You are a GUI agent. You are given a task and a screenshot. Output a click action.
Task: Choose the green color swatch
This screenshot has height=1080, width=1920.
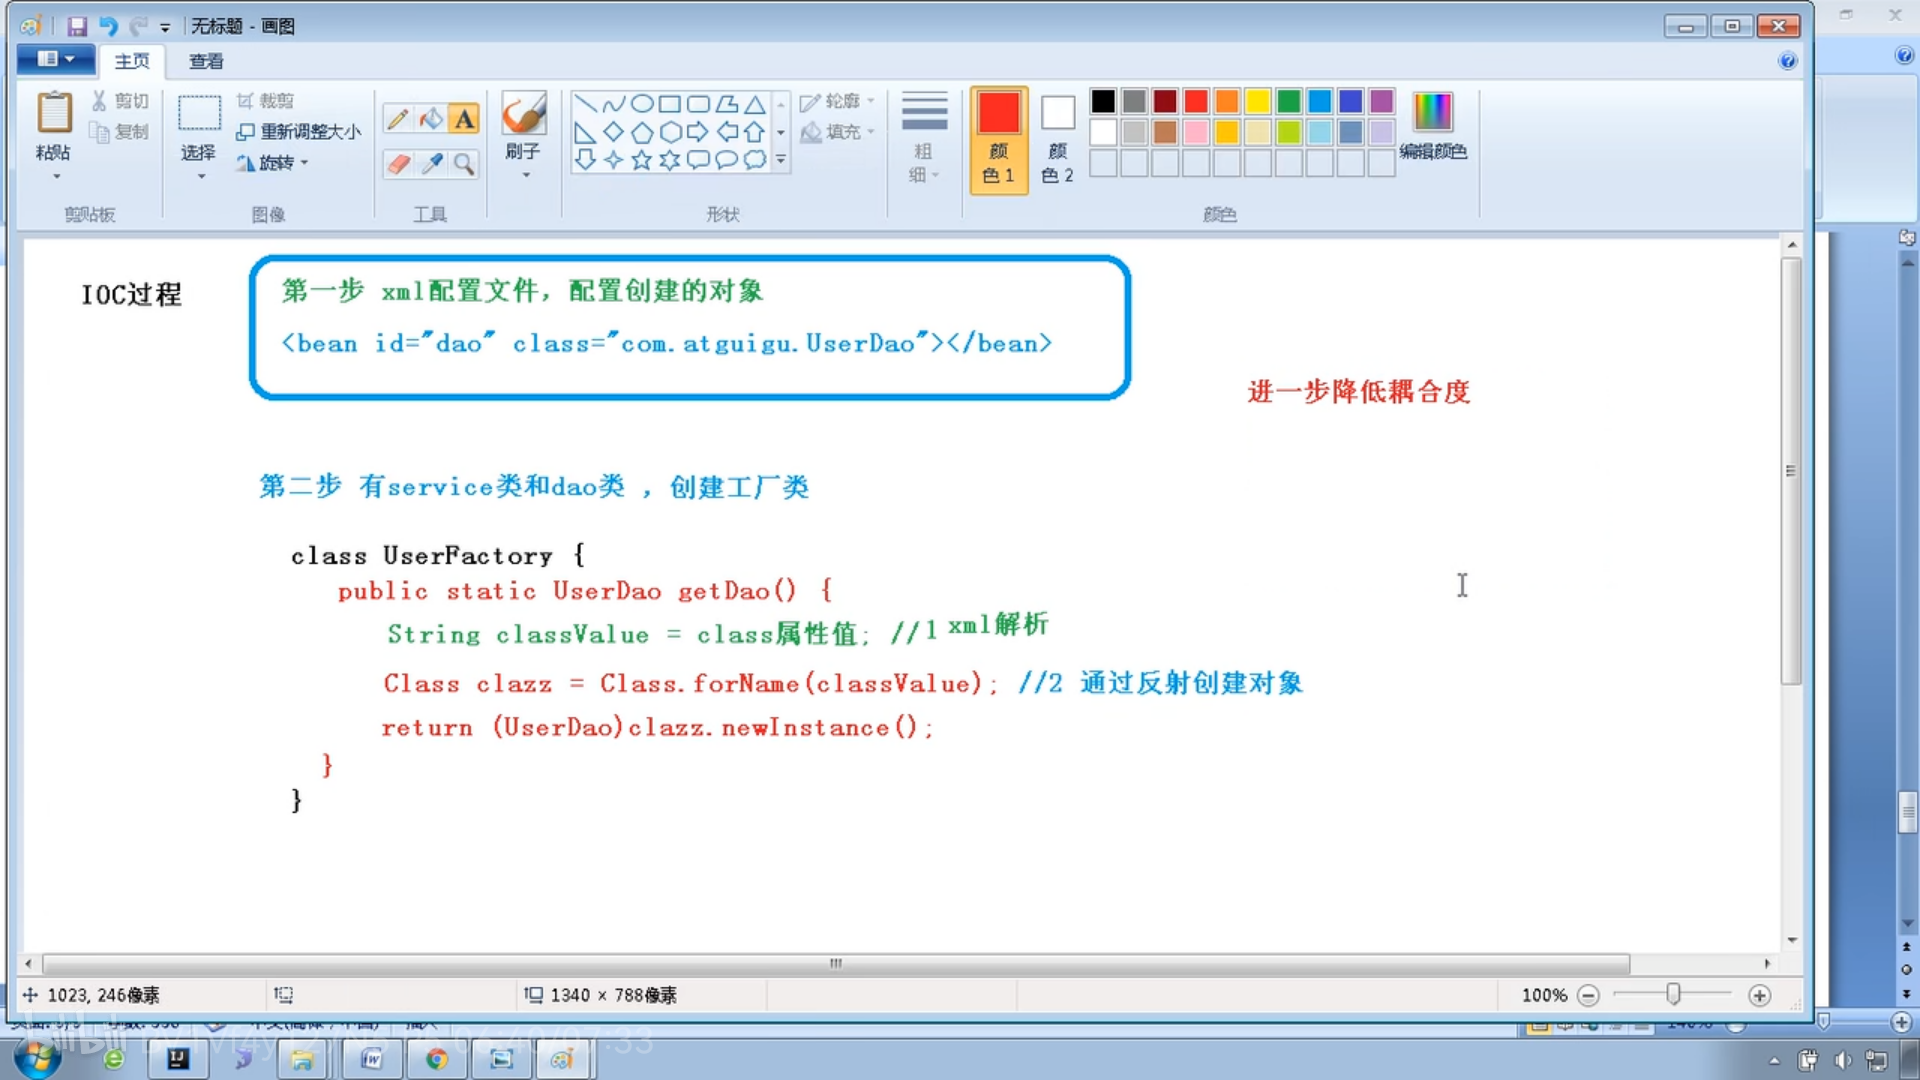point(1288,101)
